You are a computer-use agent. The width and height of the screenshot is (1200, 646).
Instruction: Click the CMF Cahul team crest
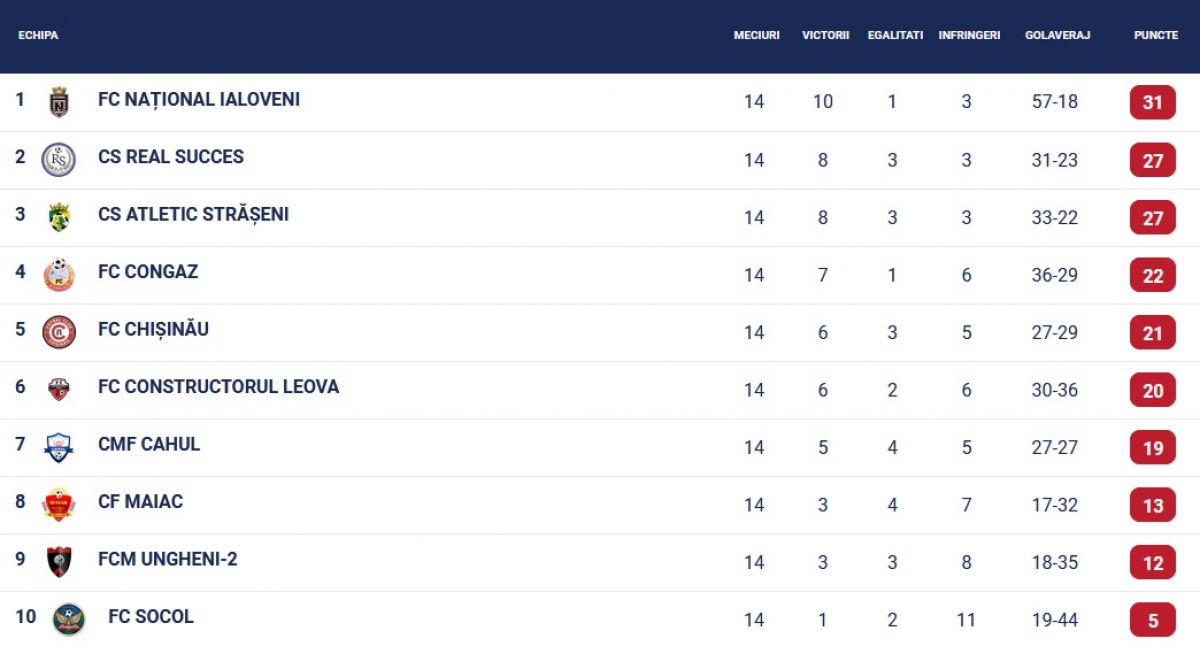tap(59, 447)
